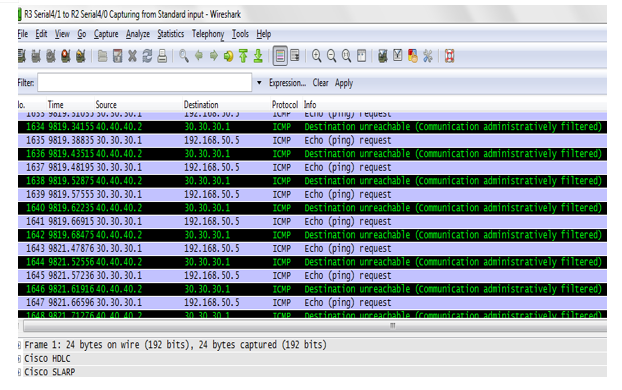Sort by Destination column header

[226, 105]
